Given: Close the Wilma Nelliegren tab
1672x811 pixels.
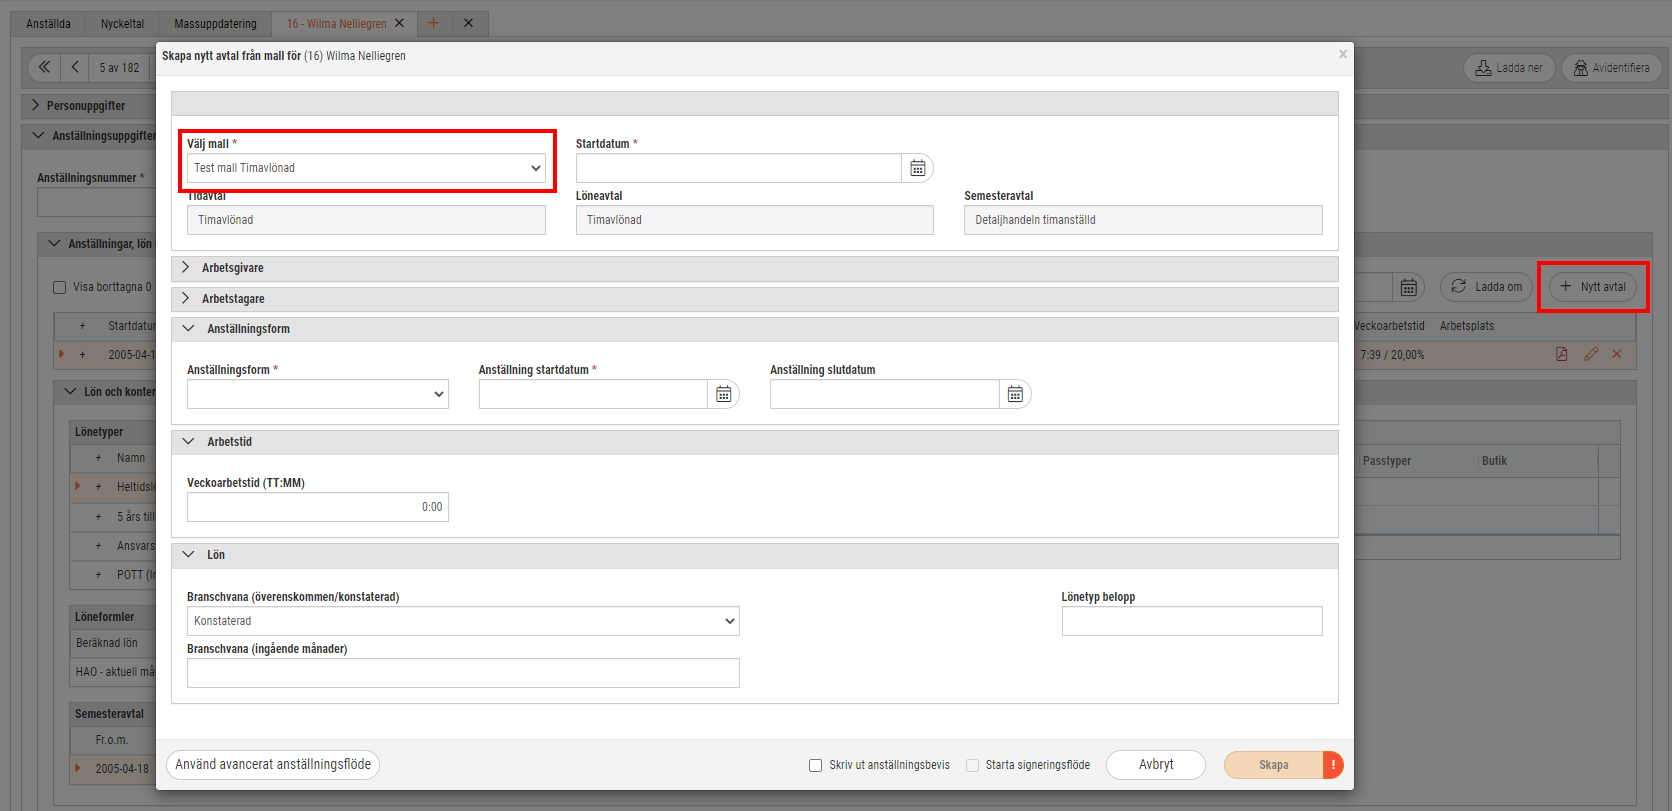Looking at the screenshot, I should [400, 23].
